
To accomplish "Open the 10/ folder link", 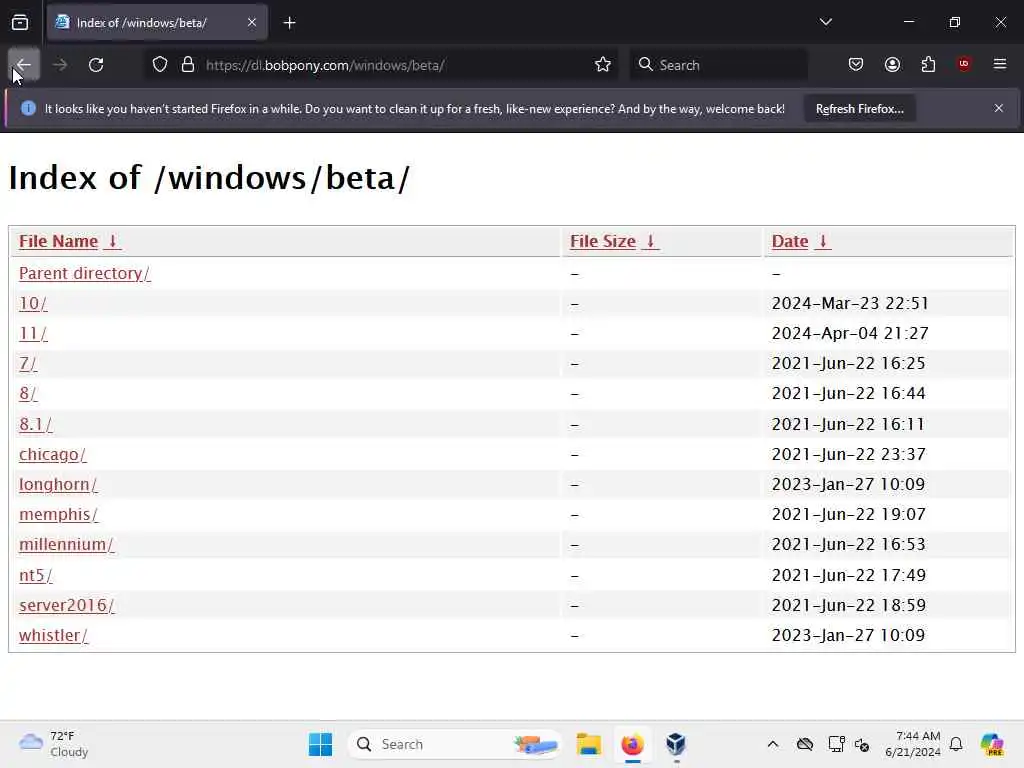I will coord(33,304).
